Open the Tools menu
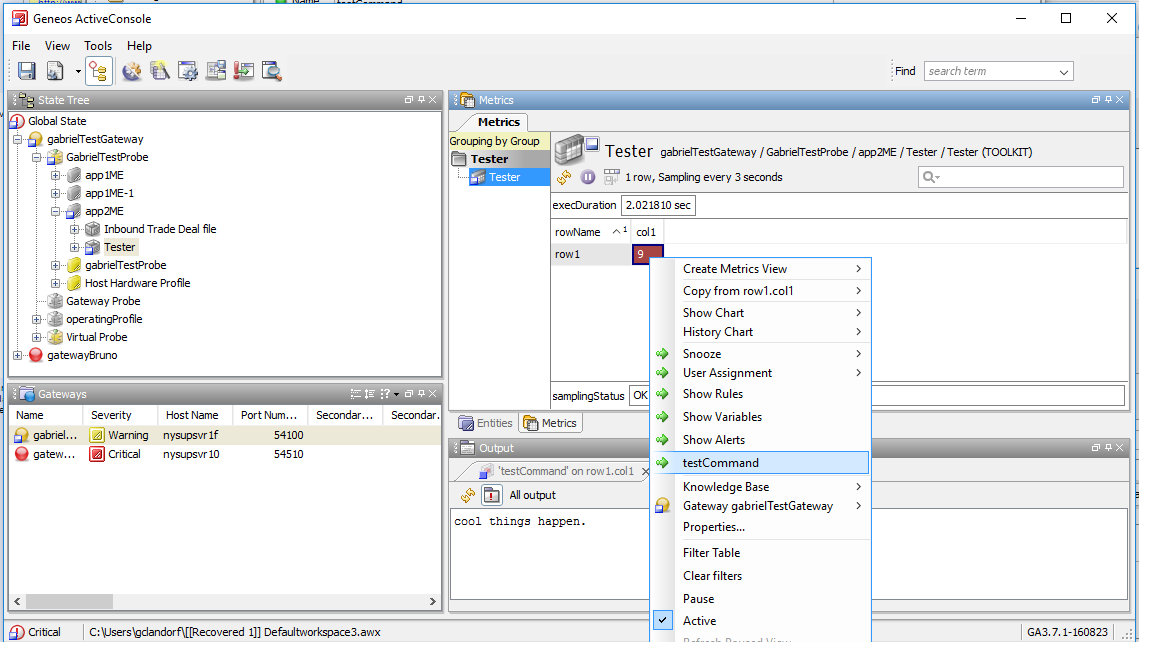The image size is (1152, 648). (98, 46)
